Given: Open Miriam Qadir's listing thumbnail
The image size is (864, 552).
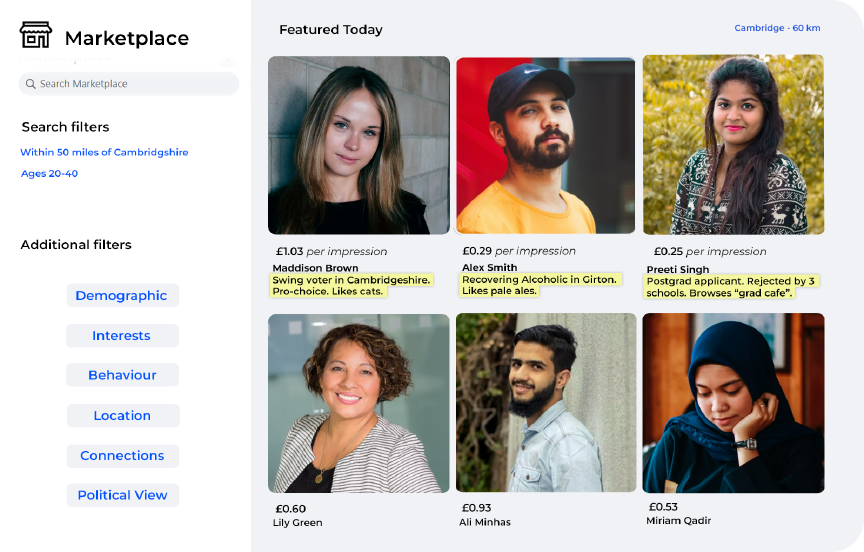Looking at the screenshot, I should click(733, 403).
